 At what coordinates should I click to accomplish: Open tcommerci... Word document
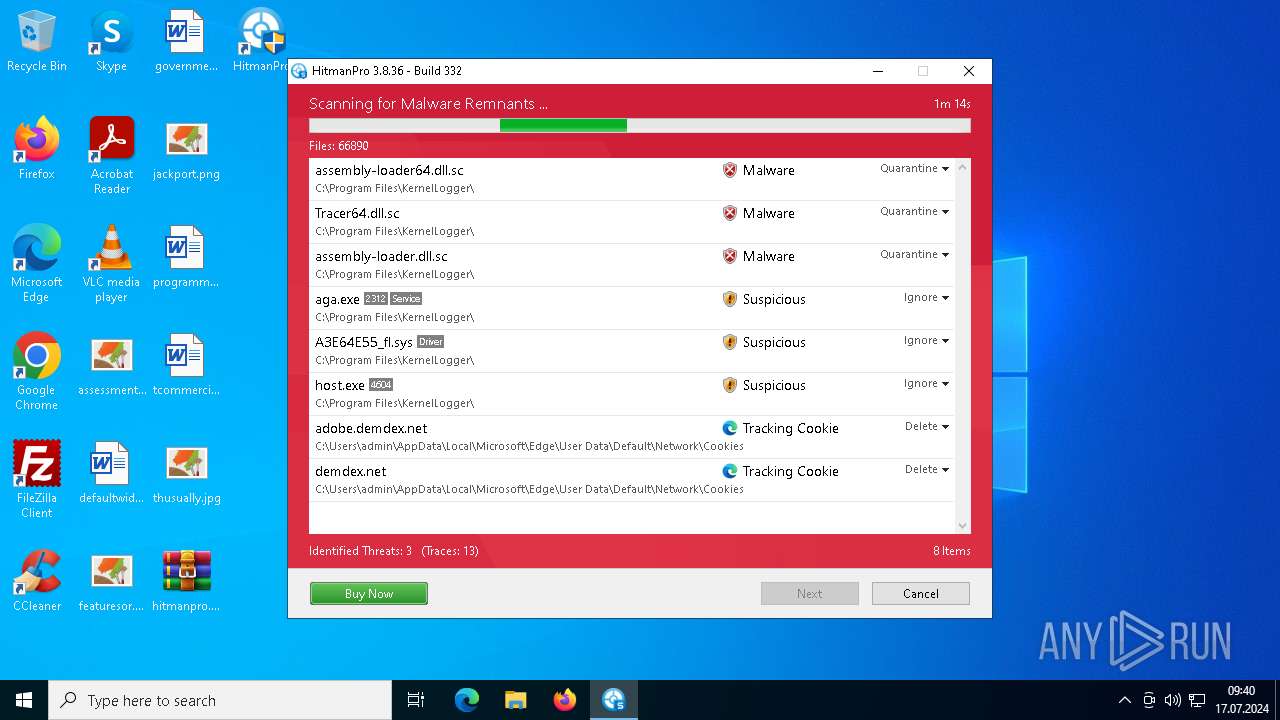point(186,365)
